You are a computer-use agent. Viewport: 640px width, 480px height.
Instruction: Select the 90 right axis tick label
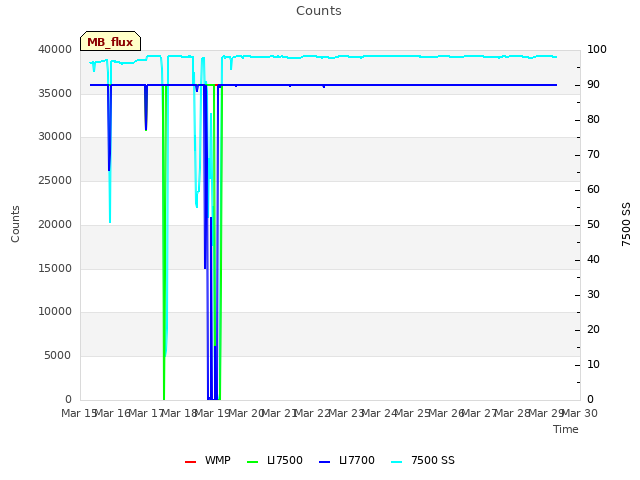[x=593, y=84]
